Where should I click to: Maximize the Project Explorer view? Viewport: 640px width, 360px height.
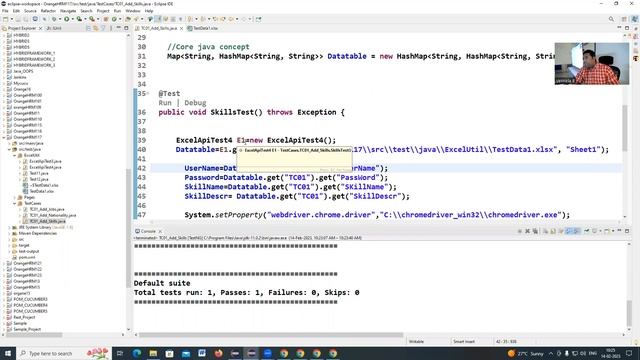pos(126,28)
